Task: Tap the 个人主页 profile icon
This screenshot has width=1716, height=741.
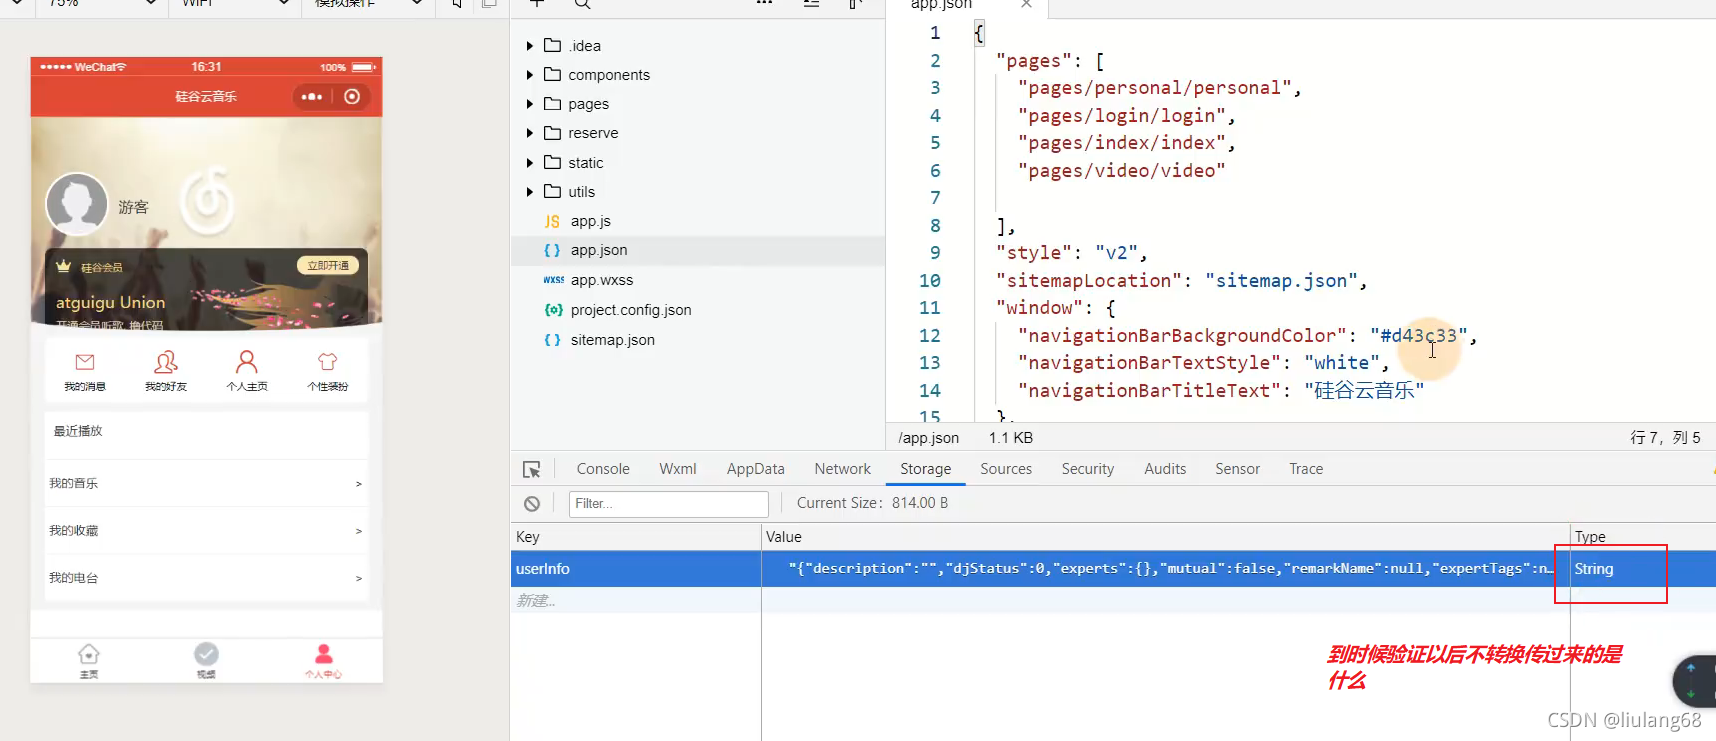Action: (246, 361)
